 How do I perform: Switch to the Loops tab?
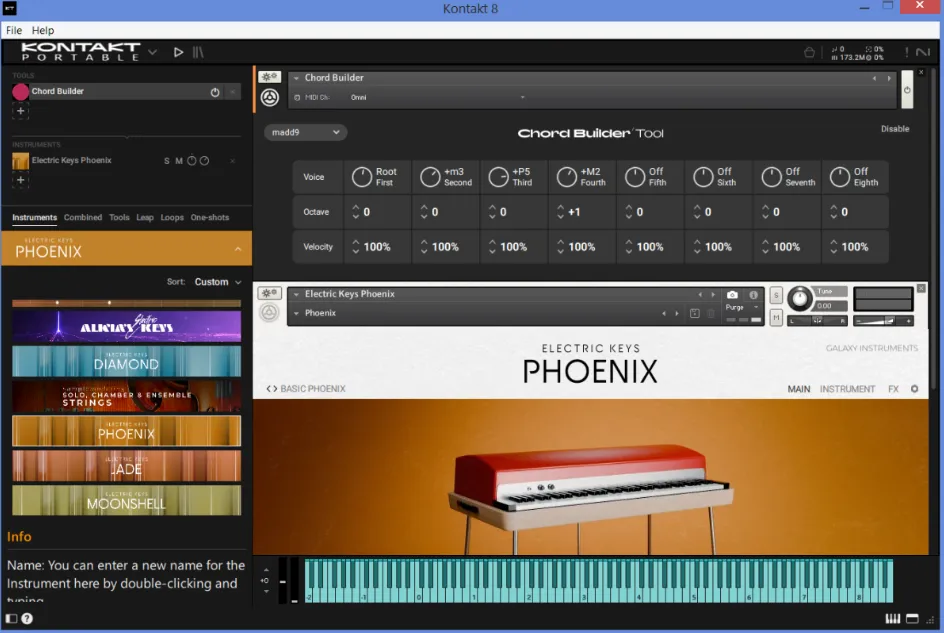click(x=172, y=217)
